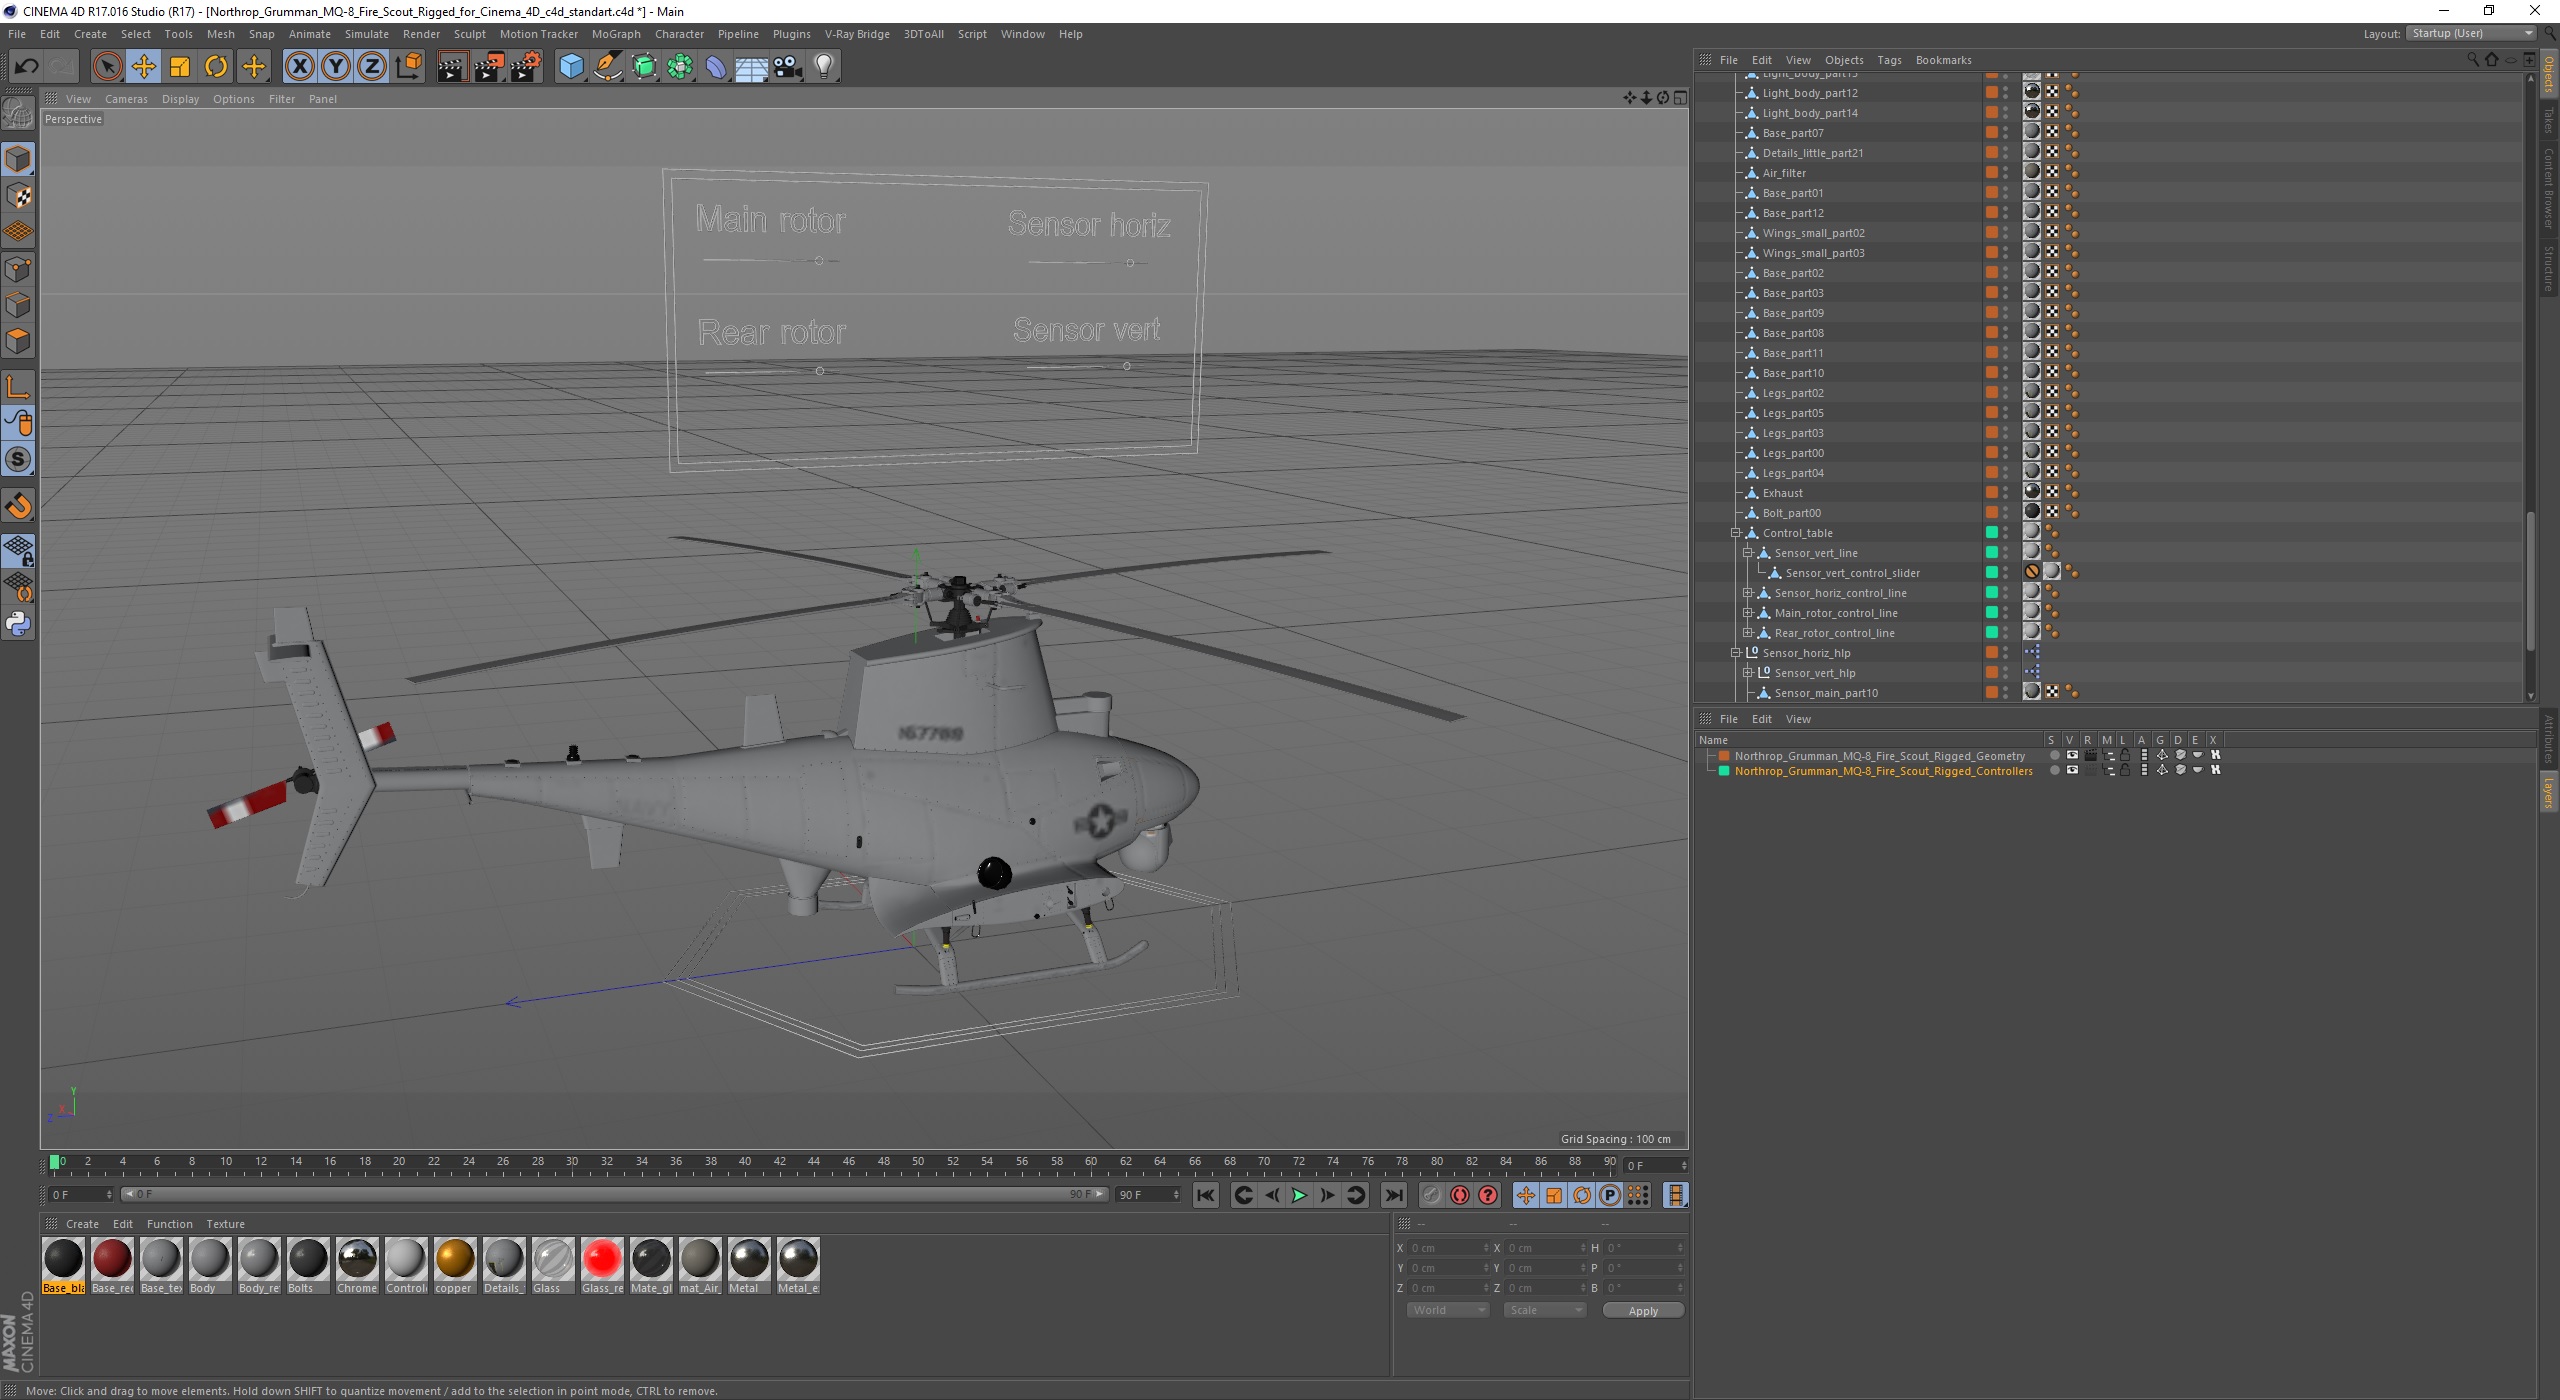Toggle X-axis lock
Viewport: 2560px width, 1400px height.
click(299, 67)
